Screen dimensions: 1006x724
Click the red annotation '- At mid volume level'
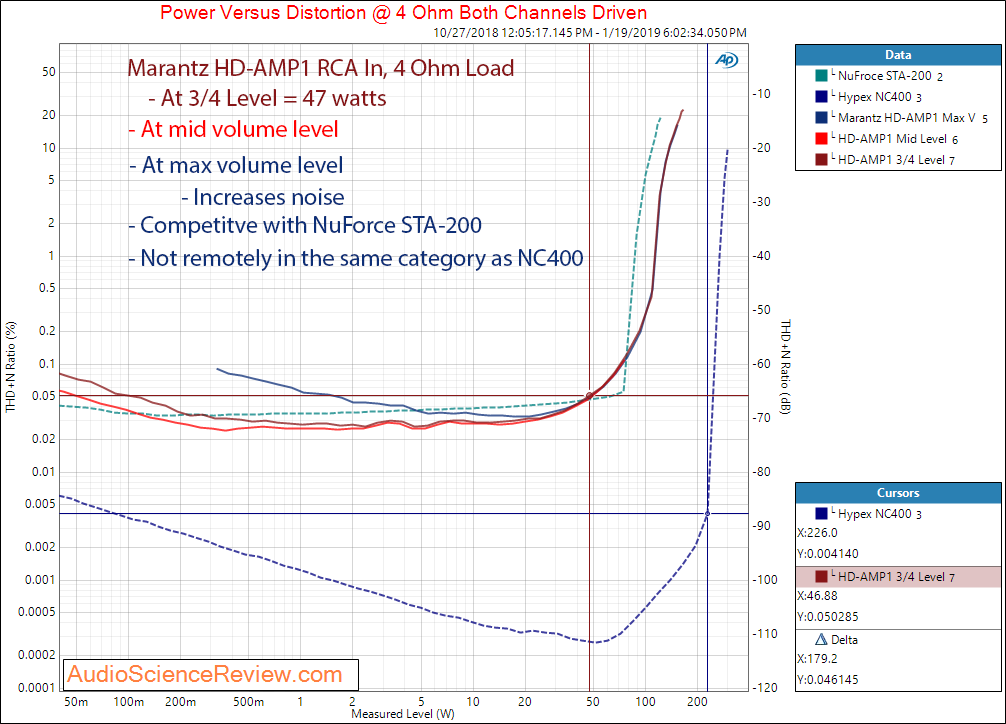(x=233, y=129)
